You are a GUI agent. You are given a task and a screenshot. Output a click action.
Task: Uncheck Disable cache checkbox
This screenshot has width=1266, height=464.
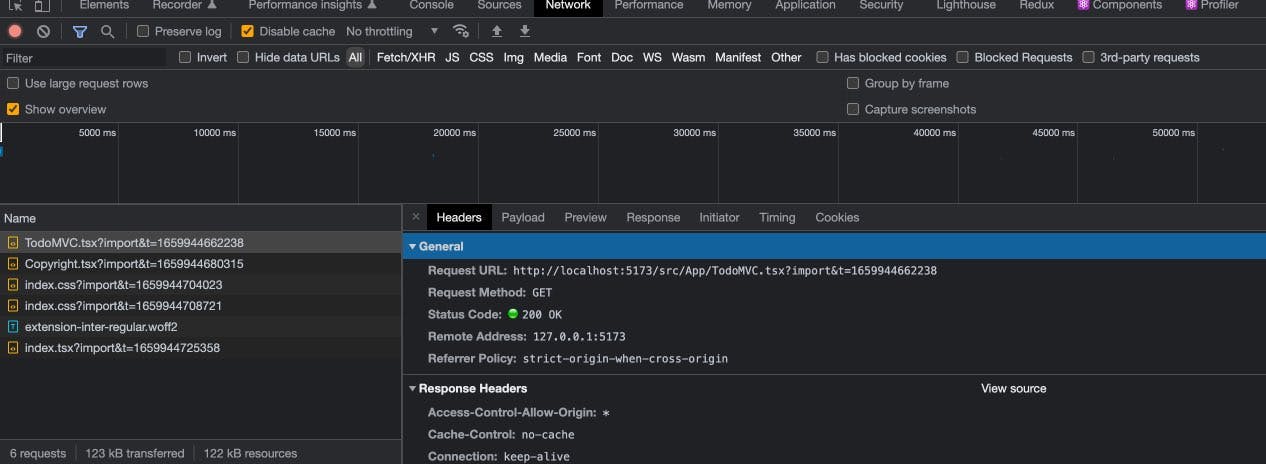click(x=248, y=32)
